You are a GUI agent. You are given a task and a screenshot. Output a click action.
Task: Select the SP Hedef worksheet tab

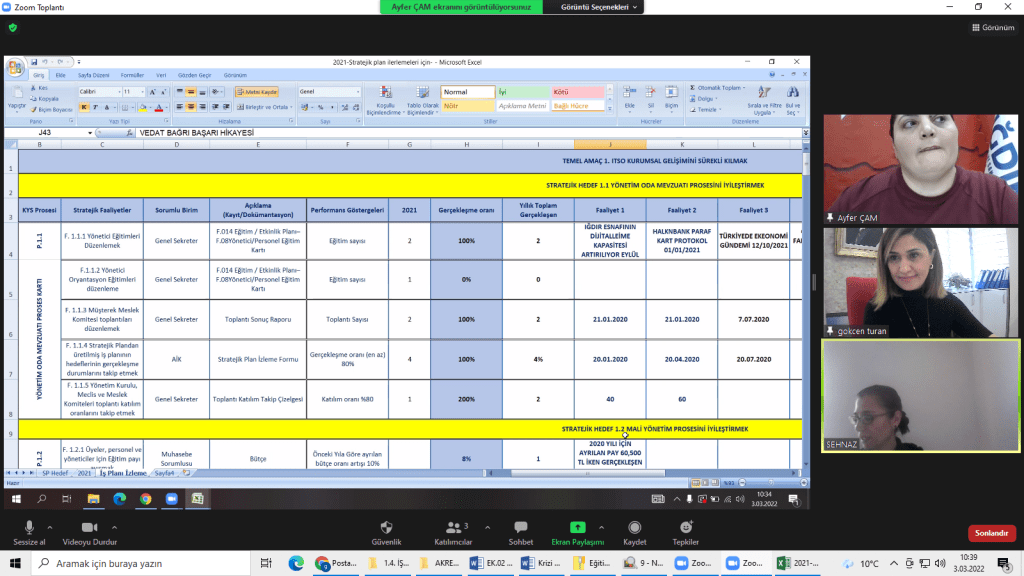tap(53, 472)
